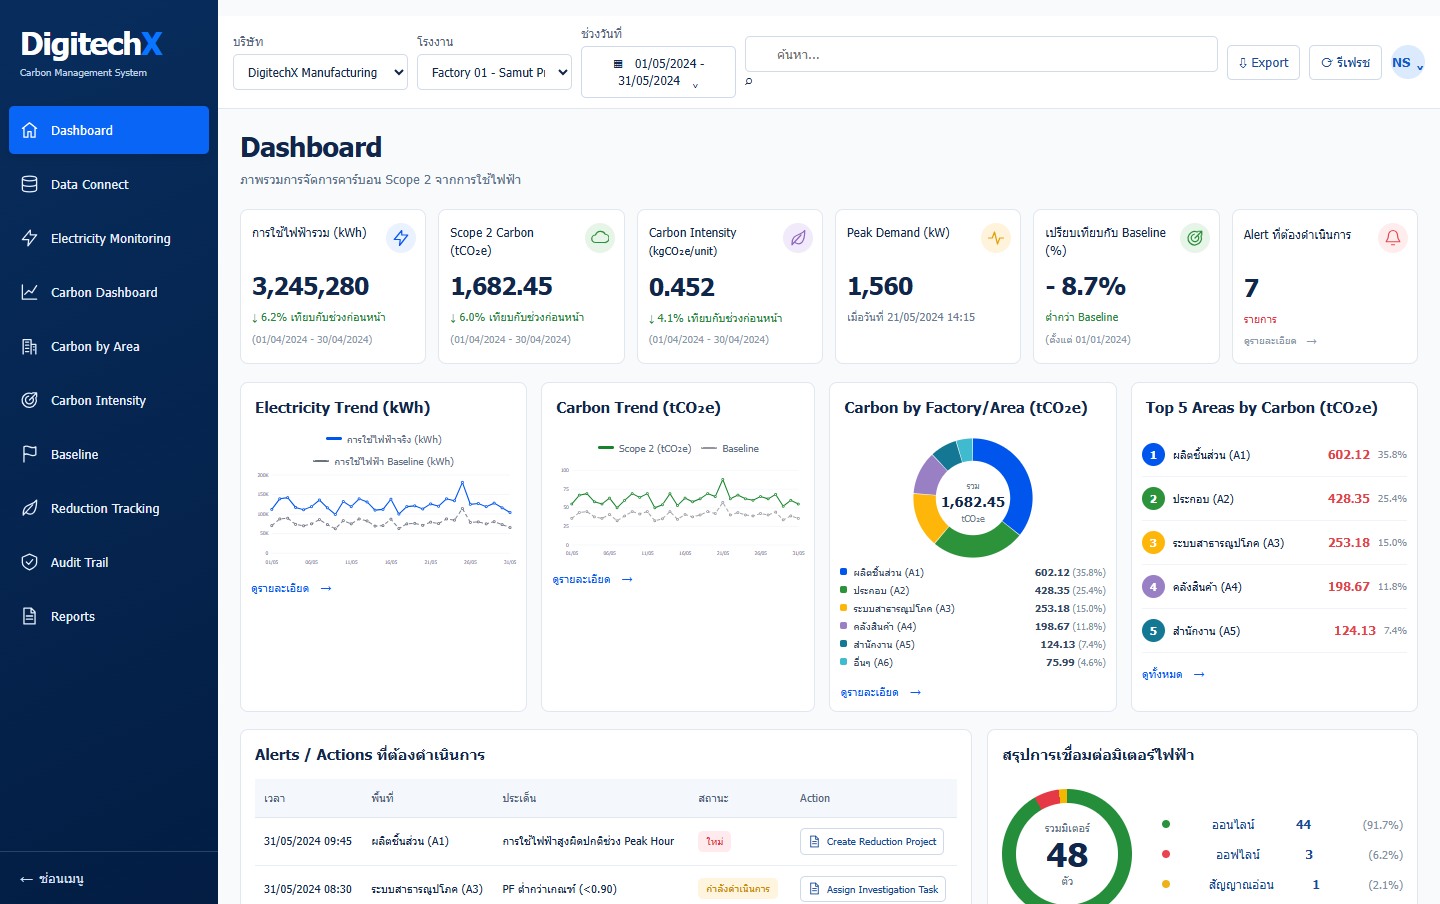The image size is (1440, 904).
Task: Click the รีเฟรช refresh button
Action: (x=1345, y=62)
